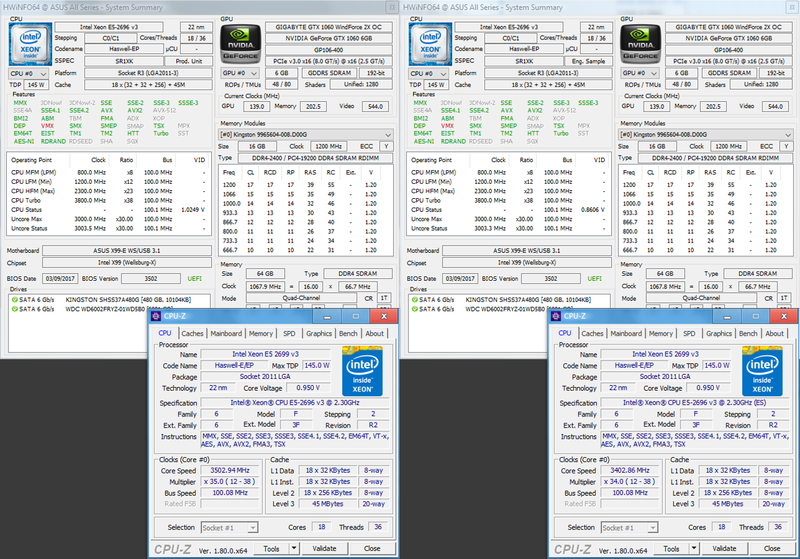Click the right CPU-Z title bar app icon
800x559 pixels.
pos(556,316)
